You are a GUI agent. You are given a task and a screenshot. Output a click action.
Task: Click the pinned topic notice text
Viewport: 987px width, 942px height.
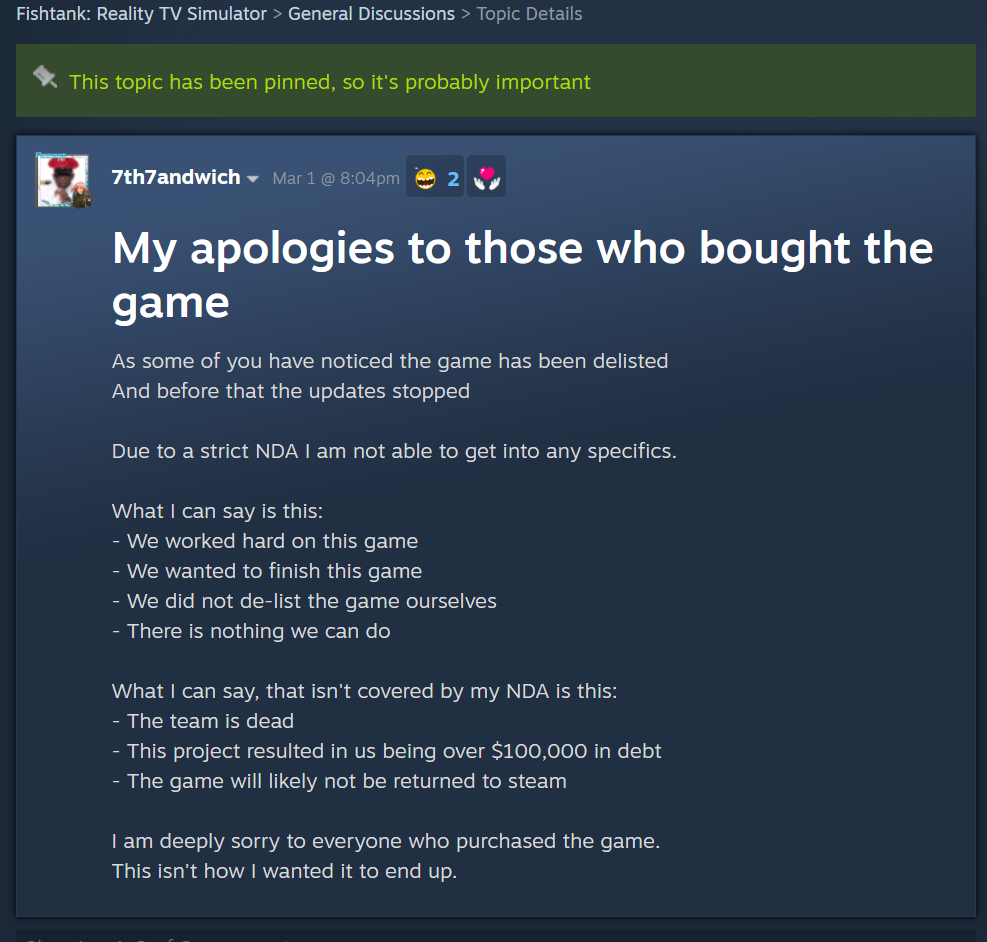click(329, 82)
